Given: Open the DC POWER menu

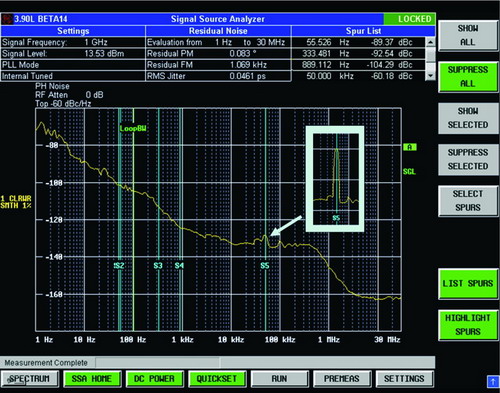Looking at the screenshot, I should (154, 379).
